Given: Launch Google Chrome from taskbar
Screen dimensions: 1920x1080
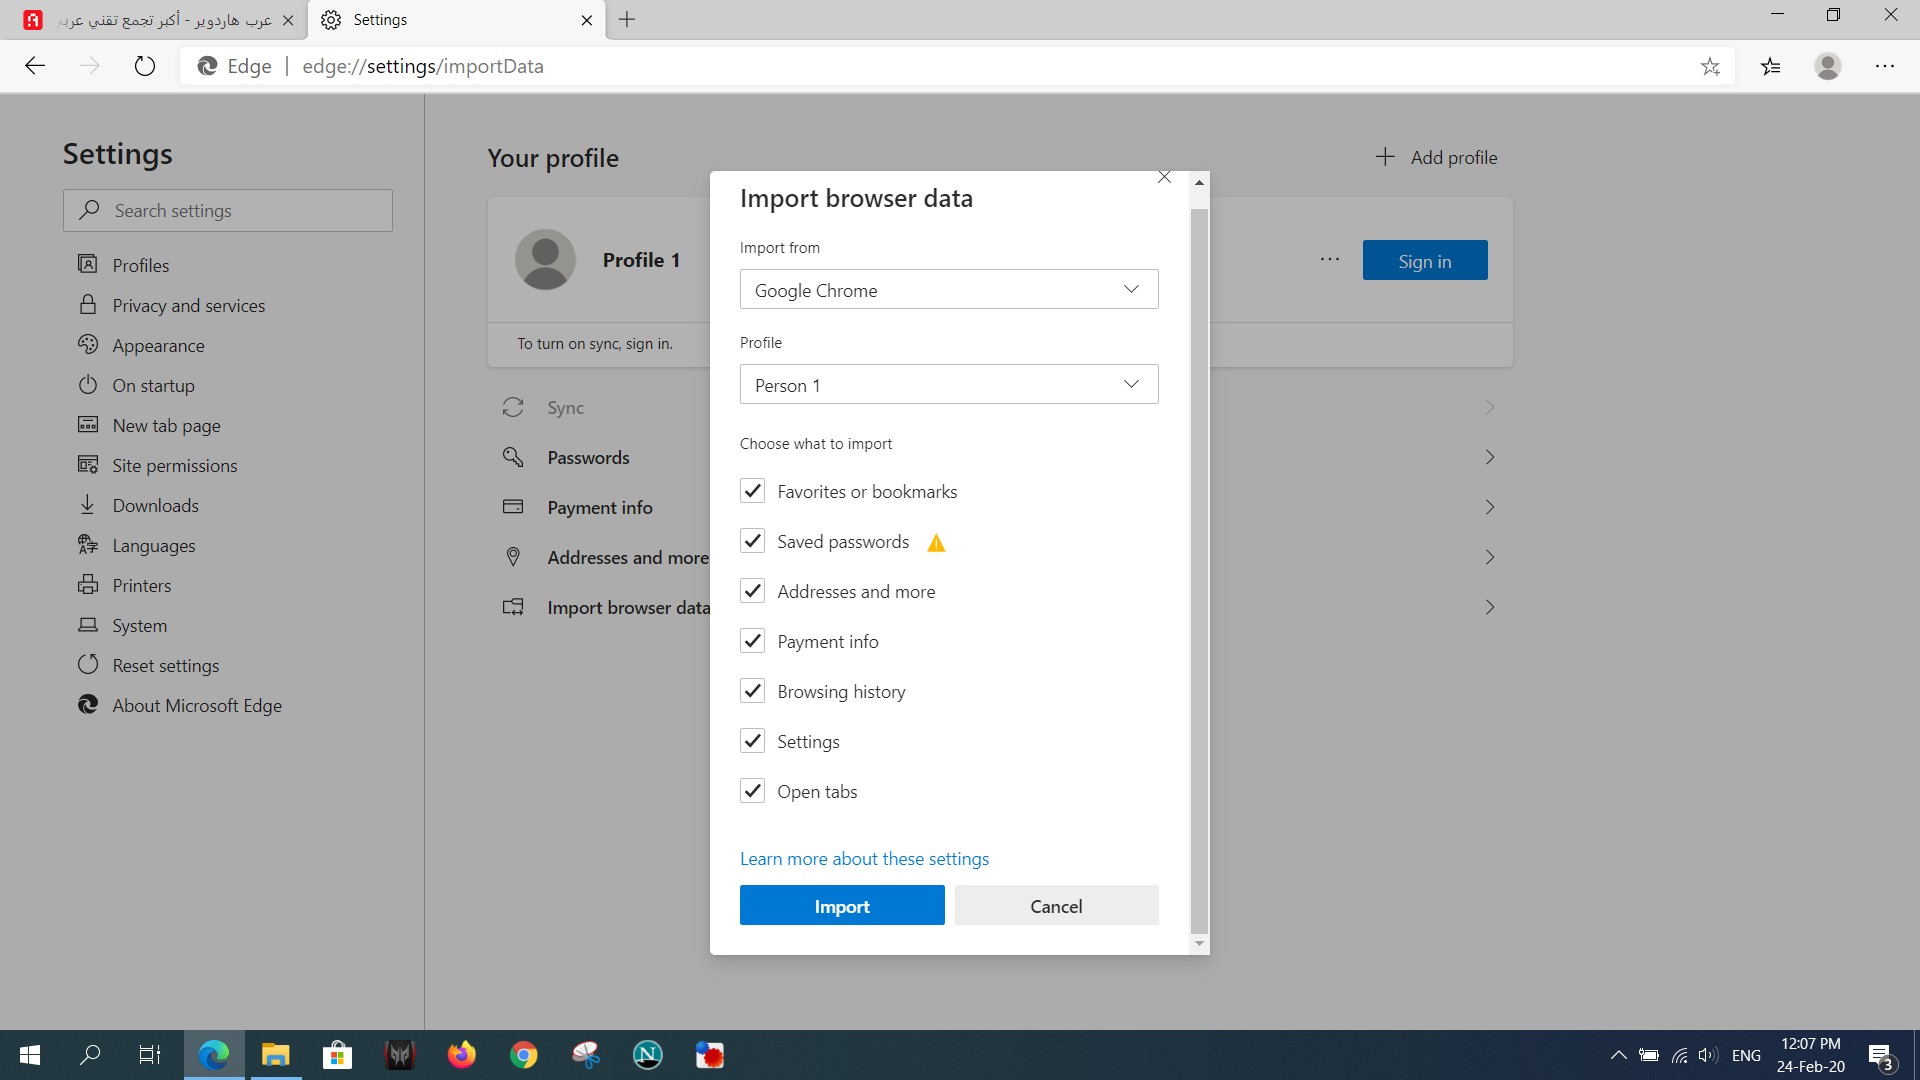Looking at the screenshot, I should pos(524,1055).
